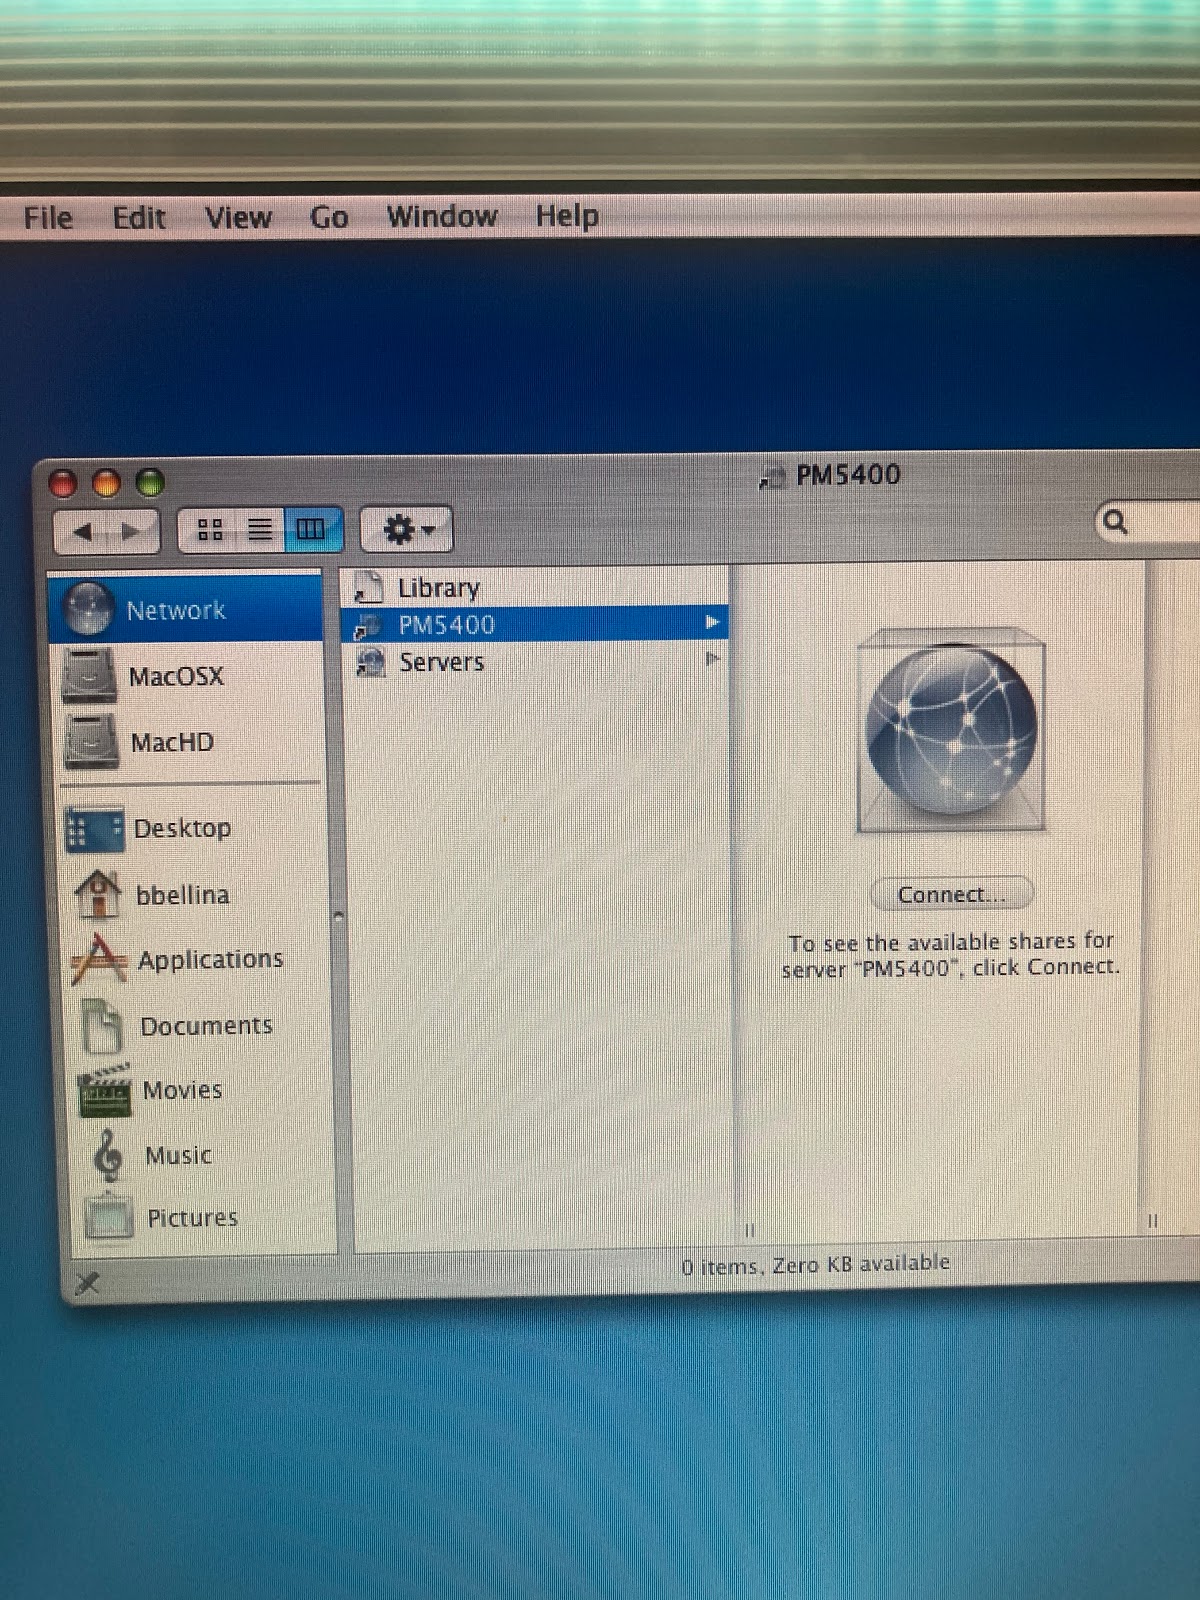Select Network in the Finder sidebar
Viewport: 1200px width, 1600px height.
point(185,609)
